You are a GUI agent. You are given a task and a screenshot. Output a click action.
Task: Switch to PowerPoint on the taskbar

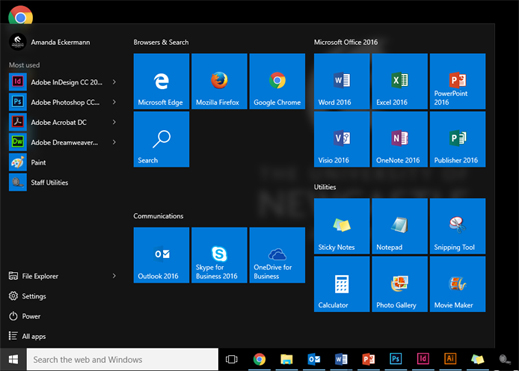368,359
